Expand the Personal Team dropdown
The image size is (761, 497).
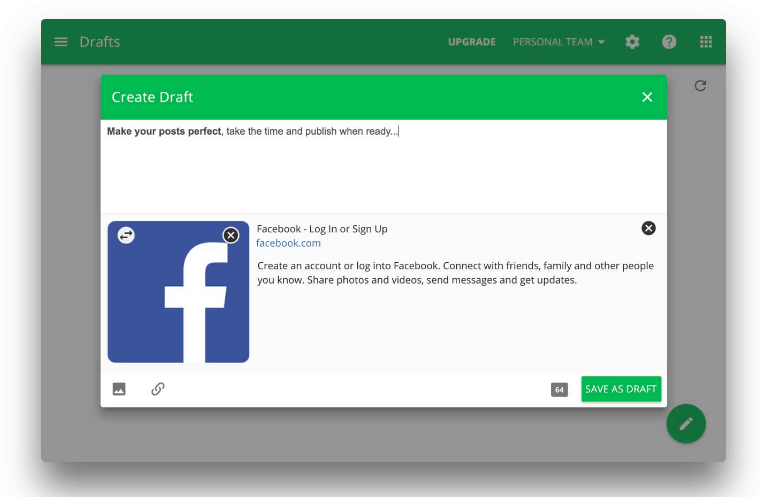pyautogui.click(x=559, y=42)
